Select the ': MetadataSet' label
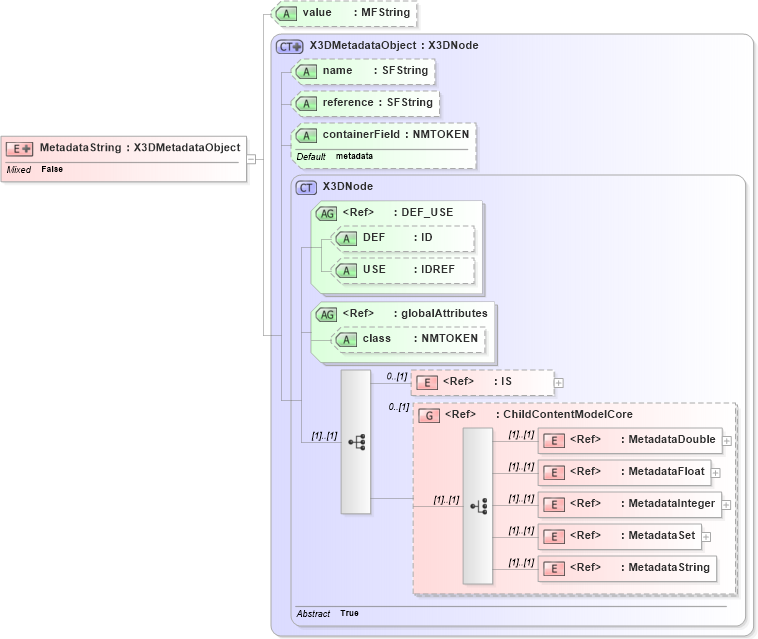The width and height of the screenshot is (758, 639). [658, 535]
